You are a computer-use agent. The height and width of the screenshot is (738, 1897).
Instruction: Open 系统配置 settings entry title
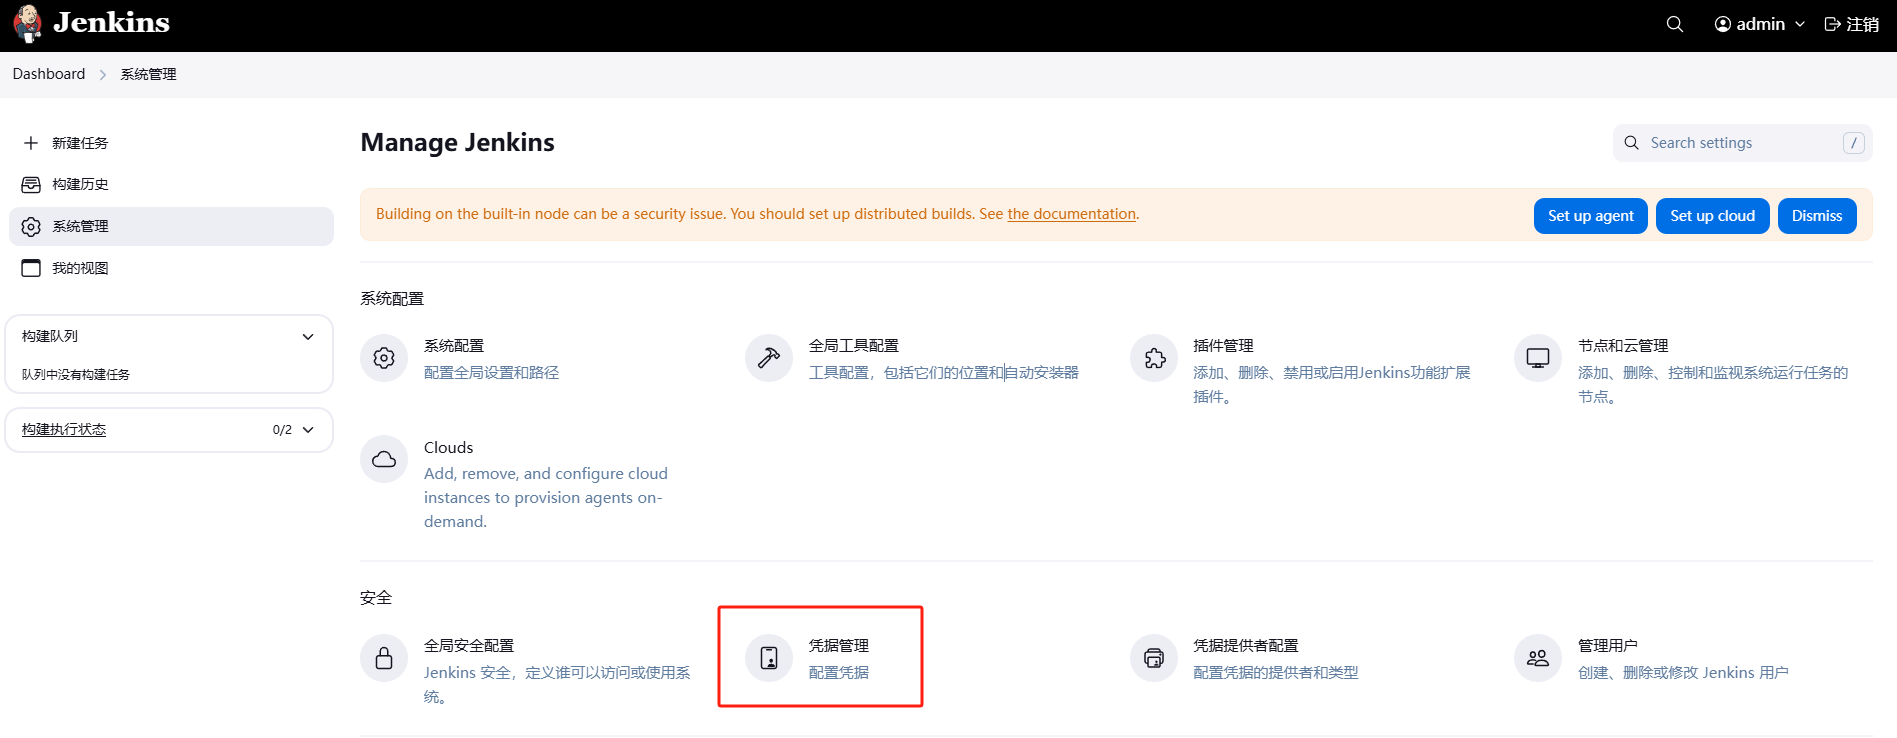click(454, 346)
